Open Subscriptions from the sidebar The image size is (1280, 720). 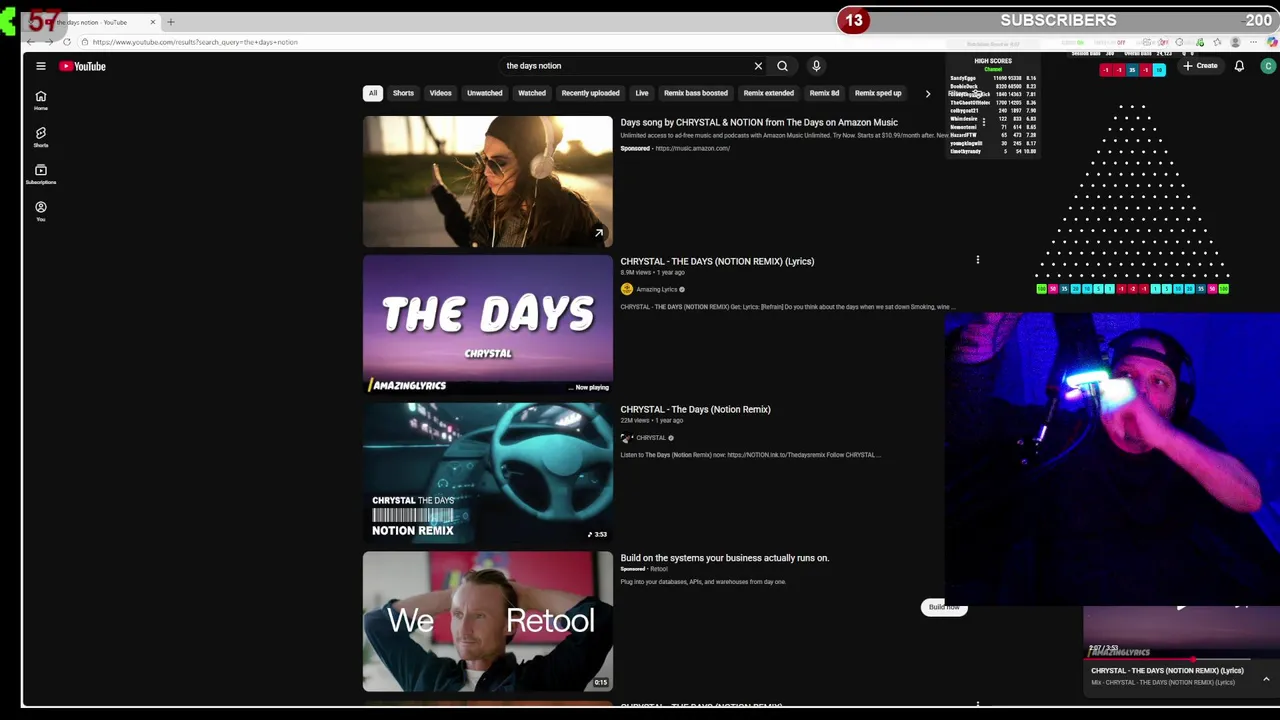tap(41, 174)
